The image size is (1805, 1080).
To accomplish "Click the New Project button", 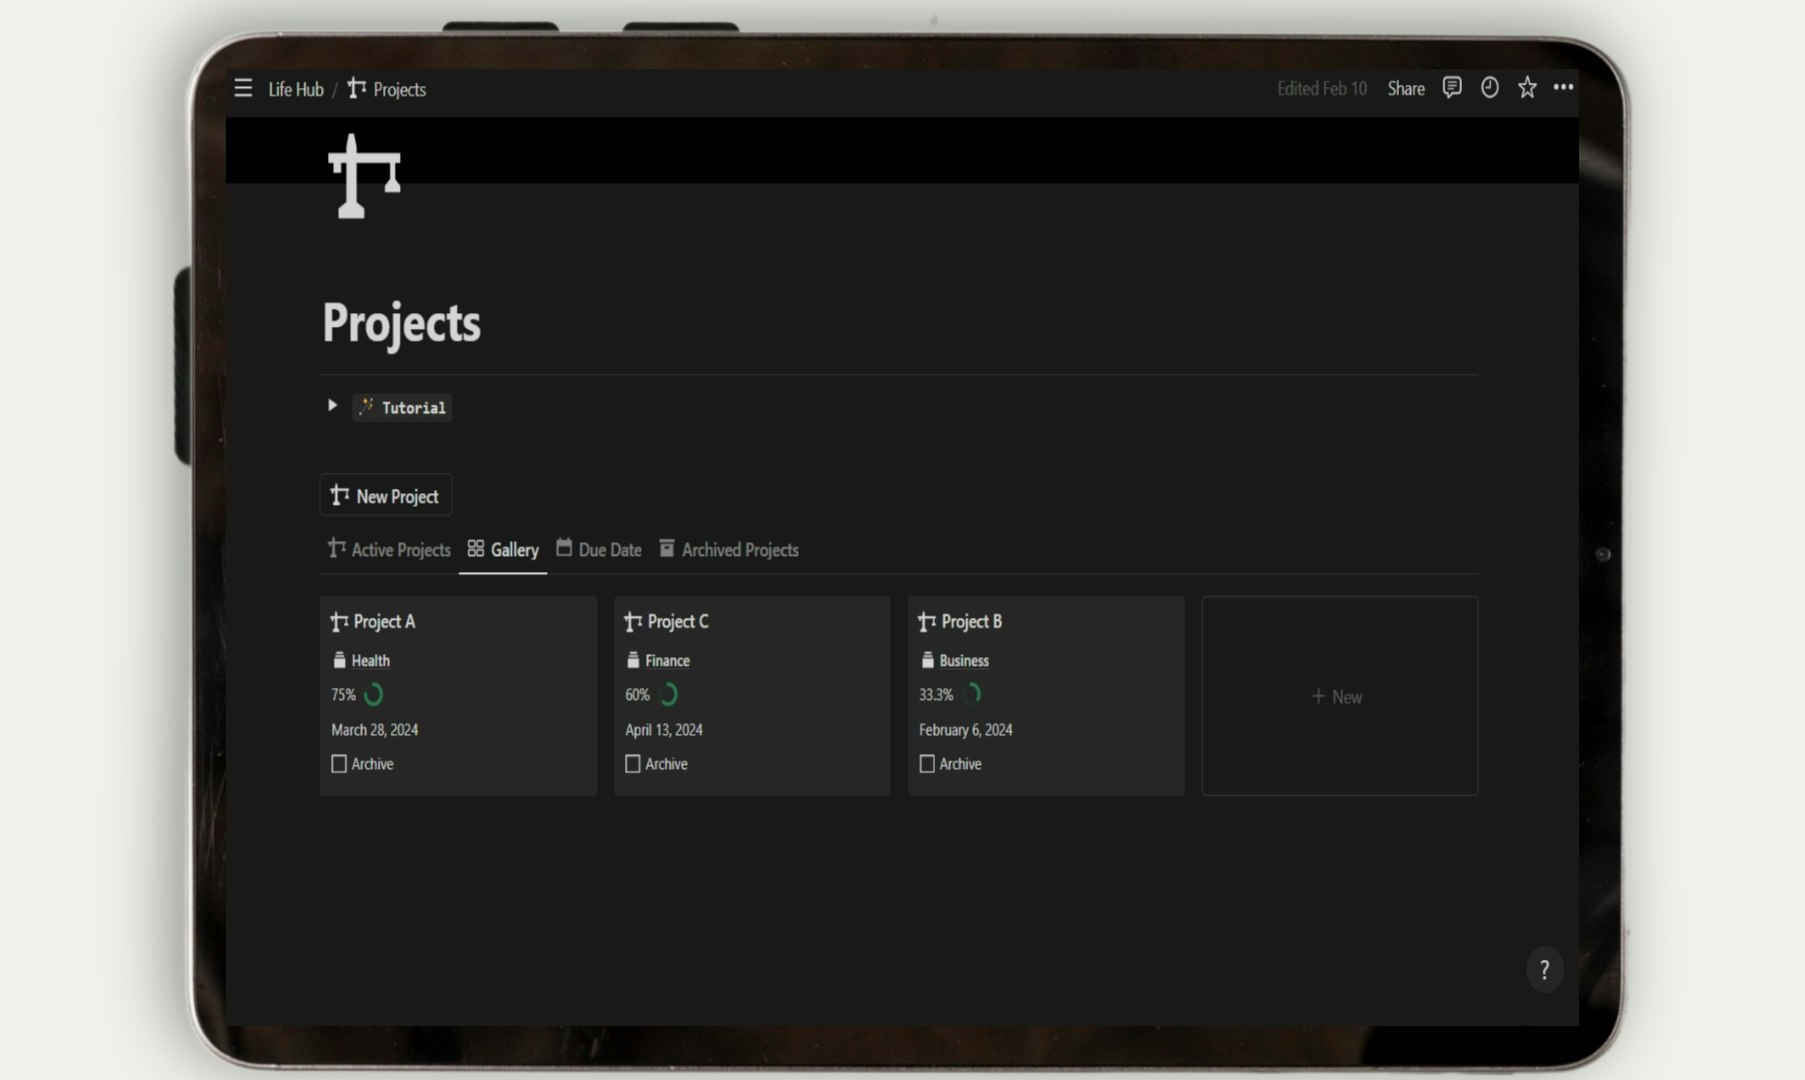I will [386, 495].
